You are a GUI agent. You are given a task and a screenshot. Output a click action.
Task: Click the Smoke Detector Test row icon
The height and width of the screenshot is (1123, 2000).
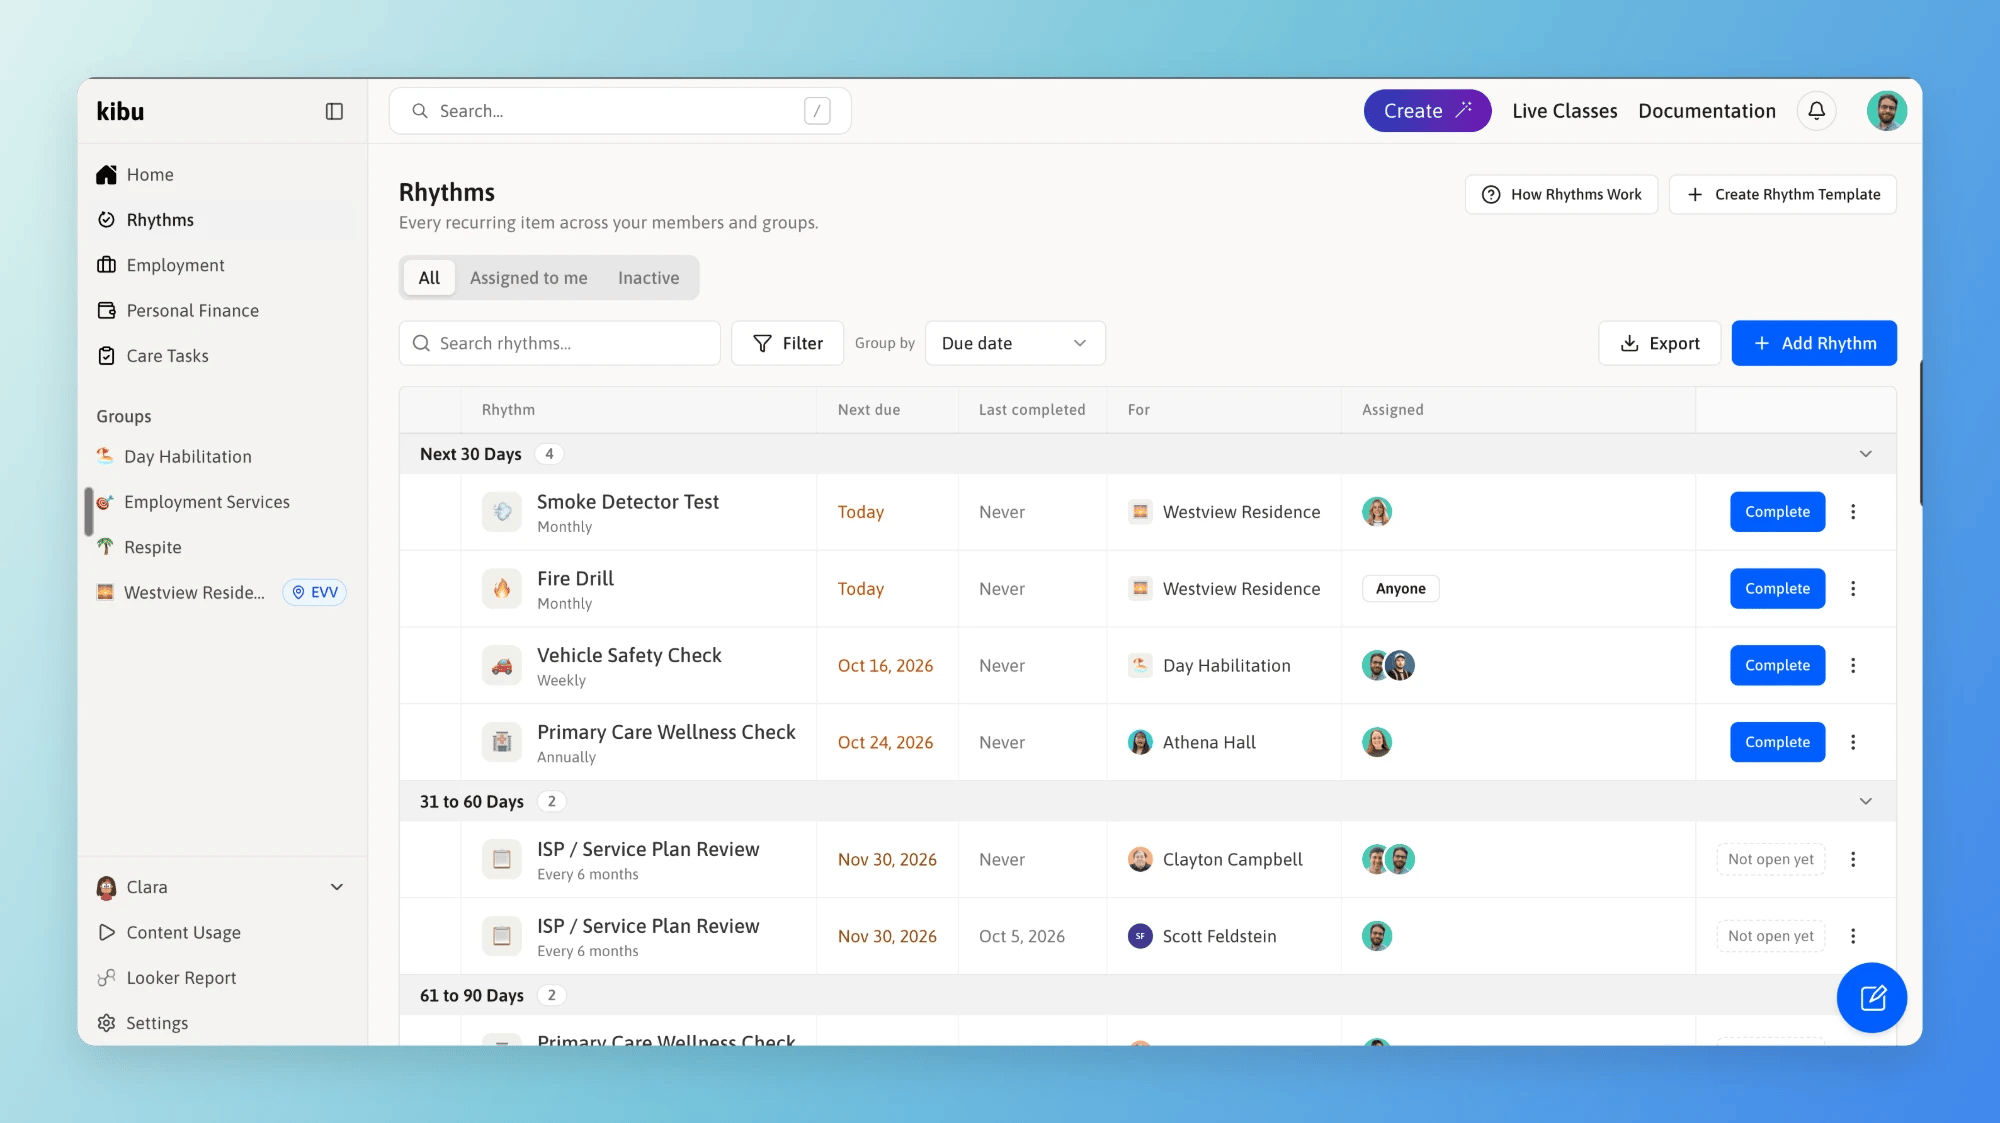pos(502,512)
